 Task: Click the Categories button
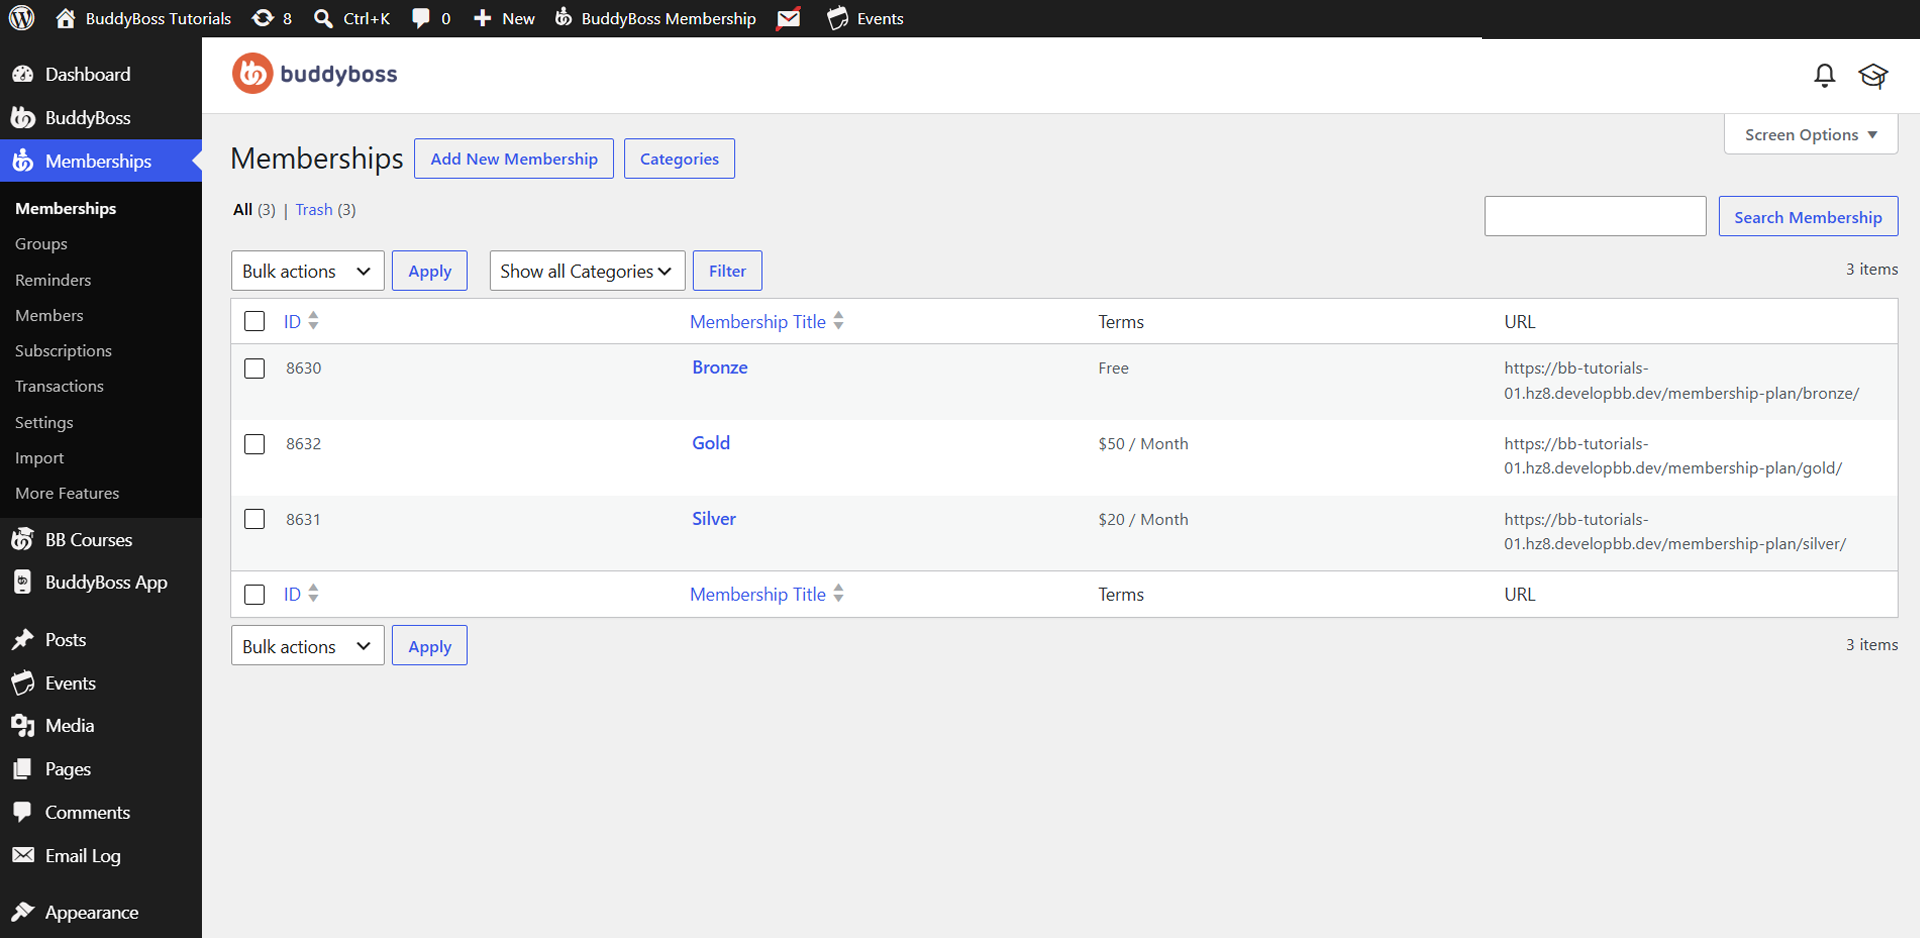click(679, 159)
